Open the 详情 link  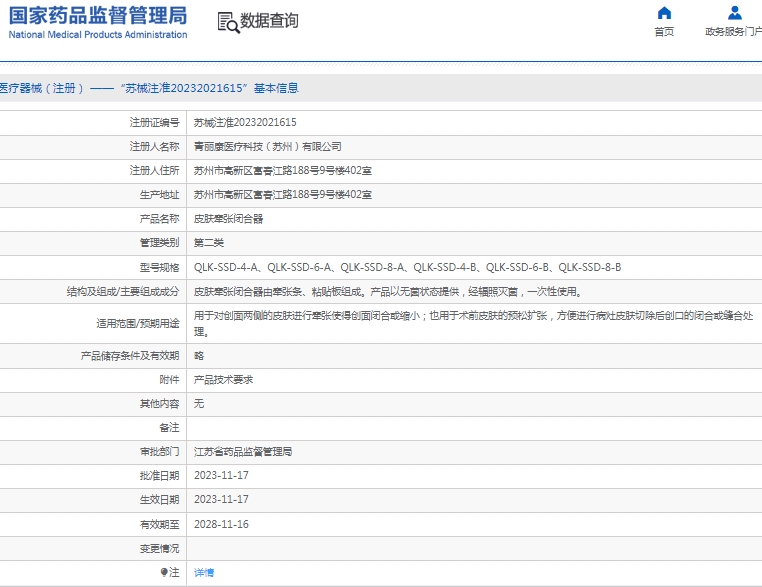coord(204,572)
